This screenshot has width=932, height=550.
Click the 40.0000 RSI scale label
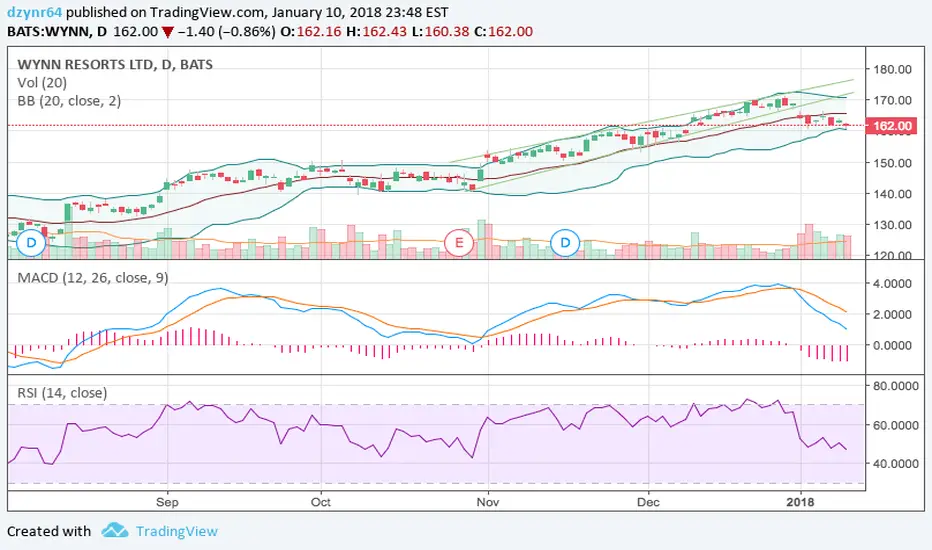coord(896,464)
